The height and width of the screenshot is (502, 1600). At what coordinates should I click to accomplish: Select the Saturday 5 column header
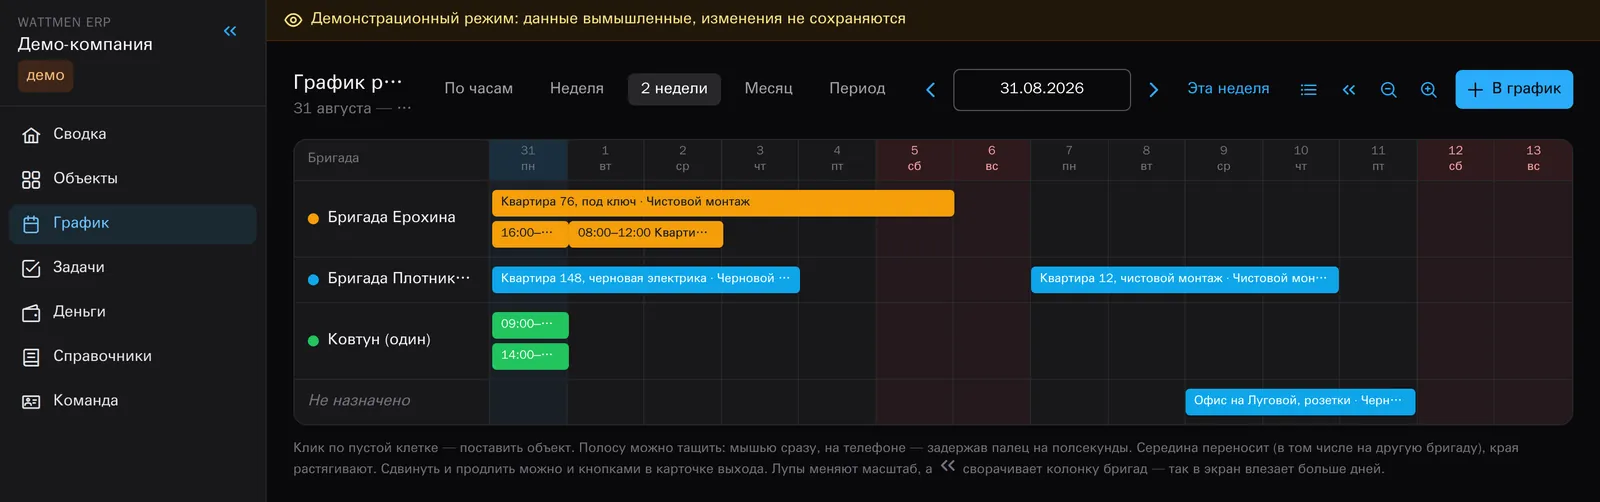[x=914, y=159]
